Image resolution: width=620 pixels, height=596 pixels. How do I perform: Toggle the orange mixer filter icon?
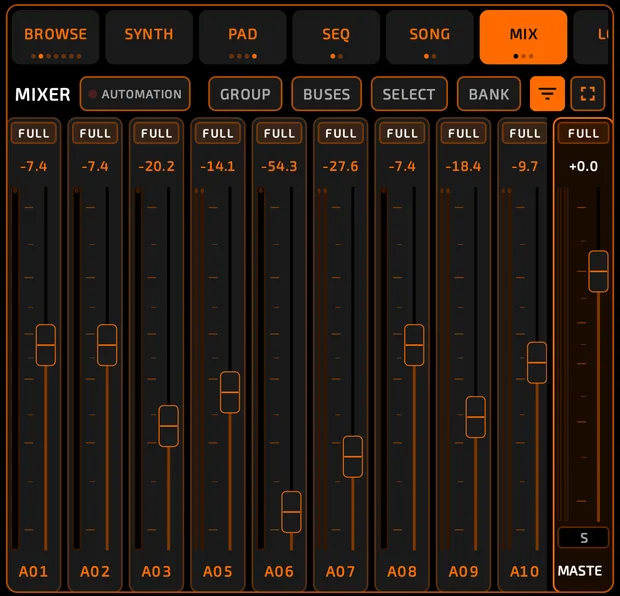tap(547, 94)
